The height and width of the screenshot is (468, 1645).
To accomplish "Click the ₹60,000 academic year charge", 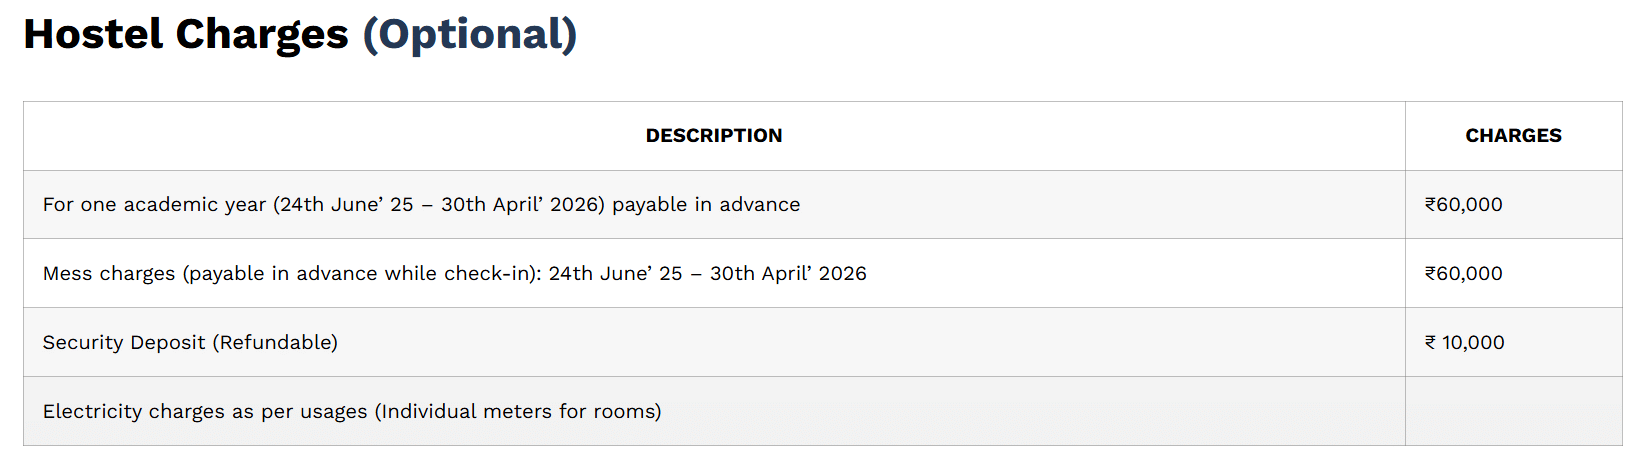I will [x=1463, y=205].
